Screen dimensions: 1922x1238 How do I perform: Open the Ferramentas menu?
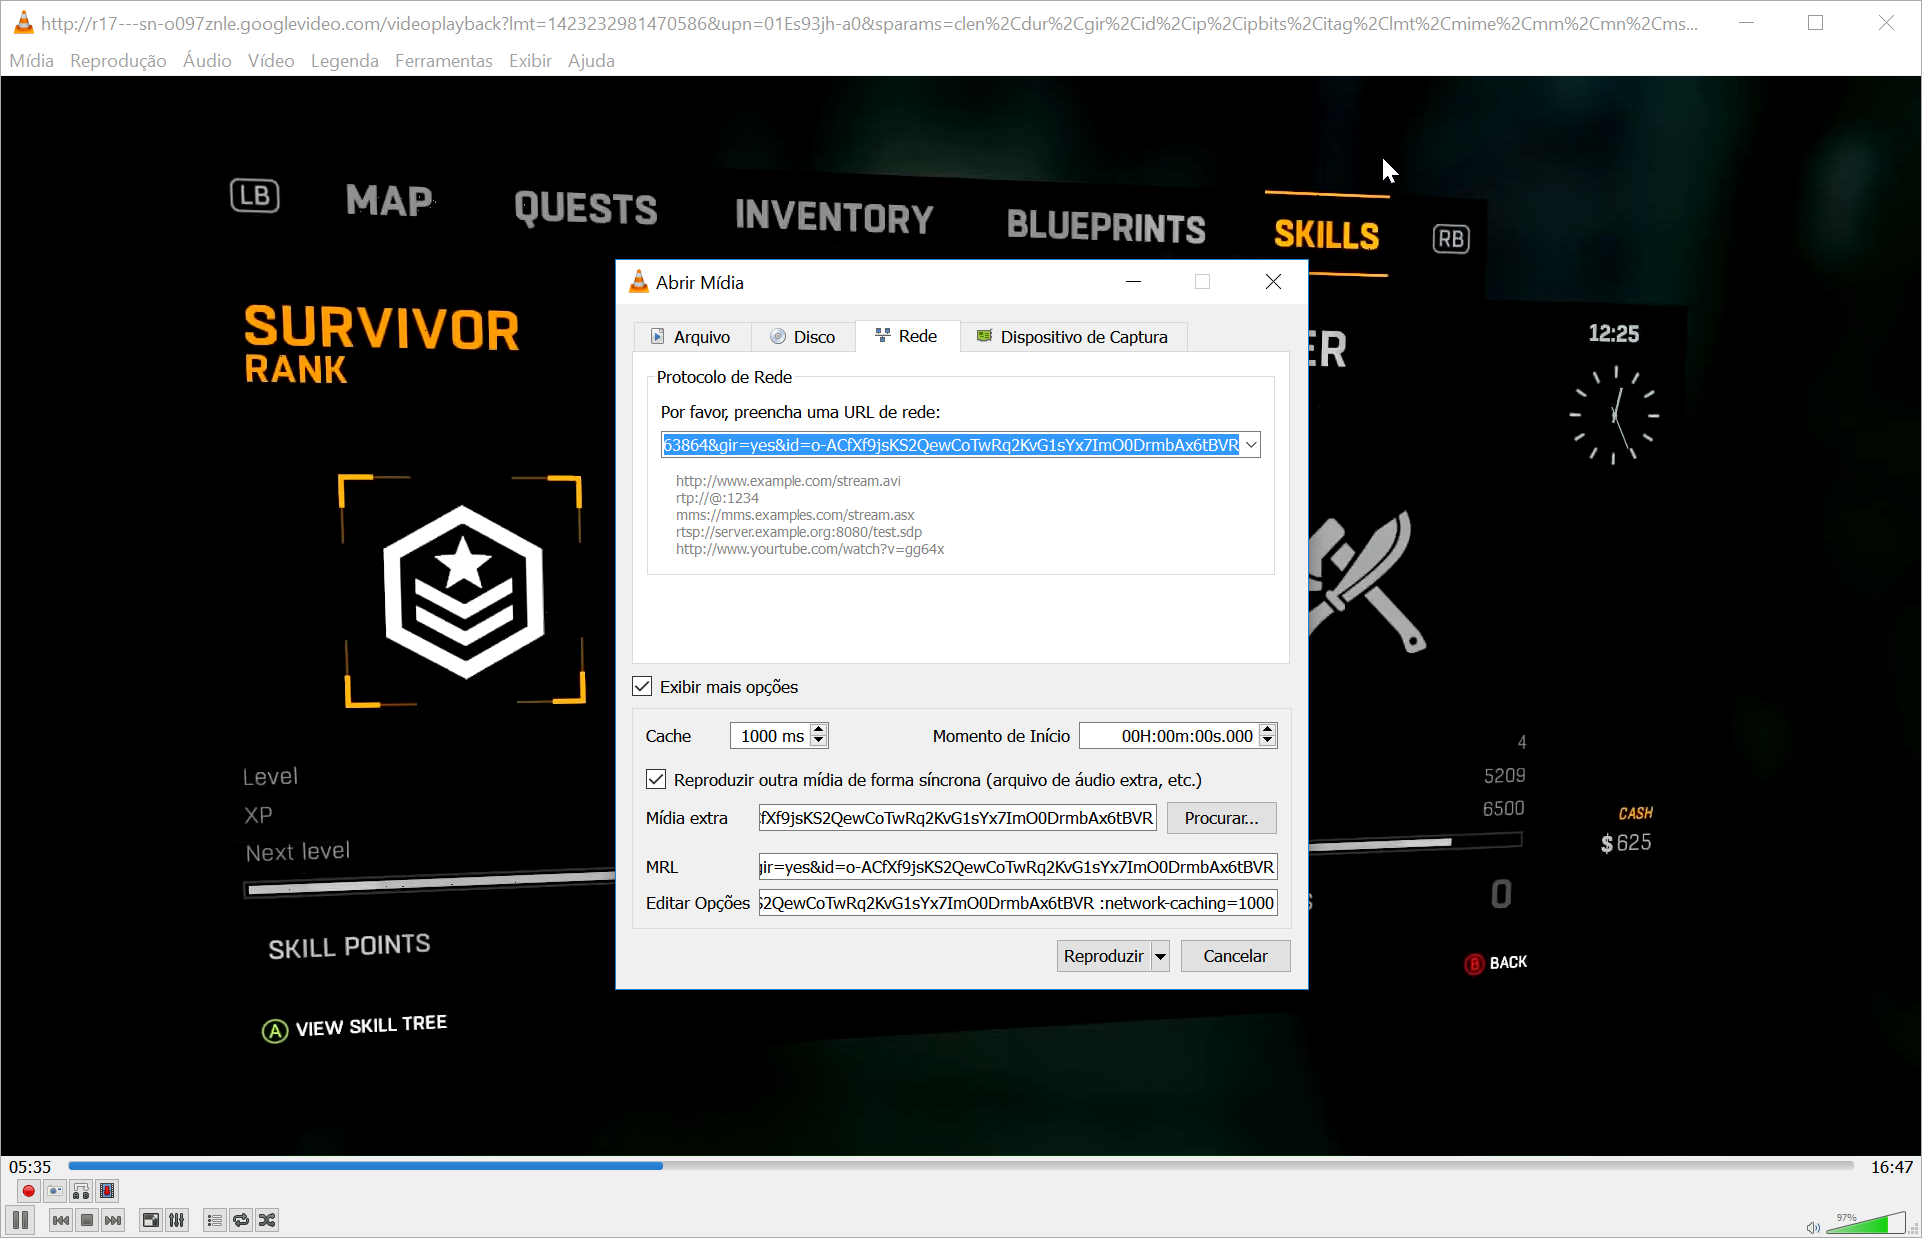click(444, 61)
